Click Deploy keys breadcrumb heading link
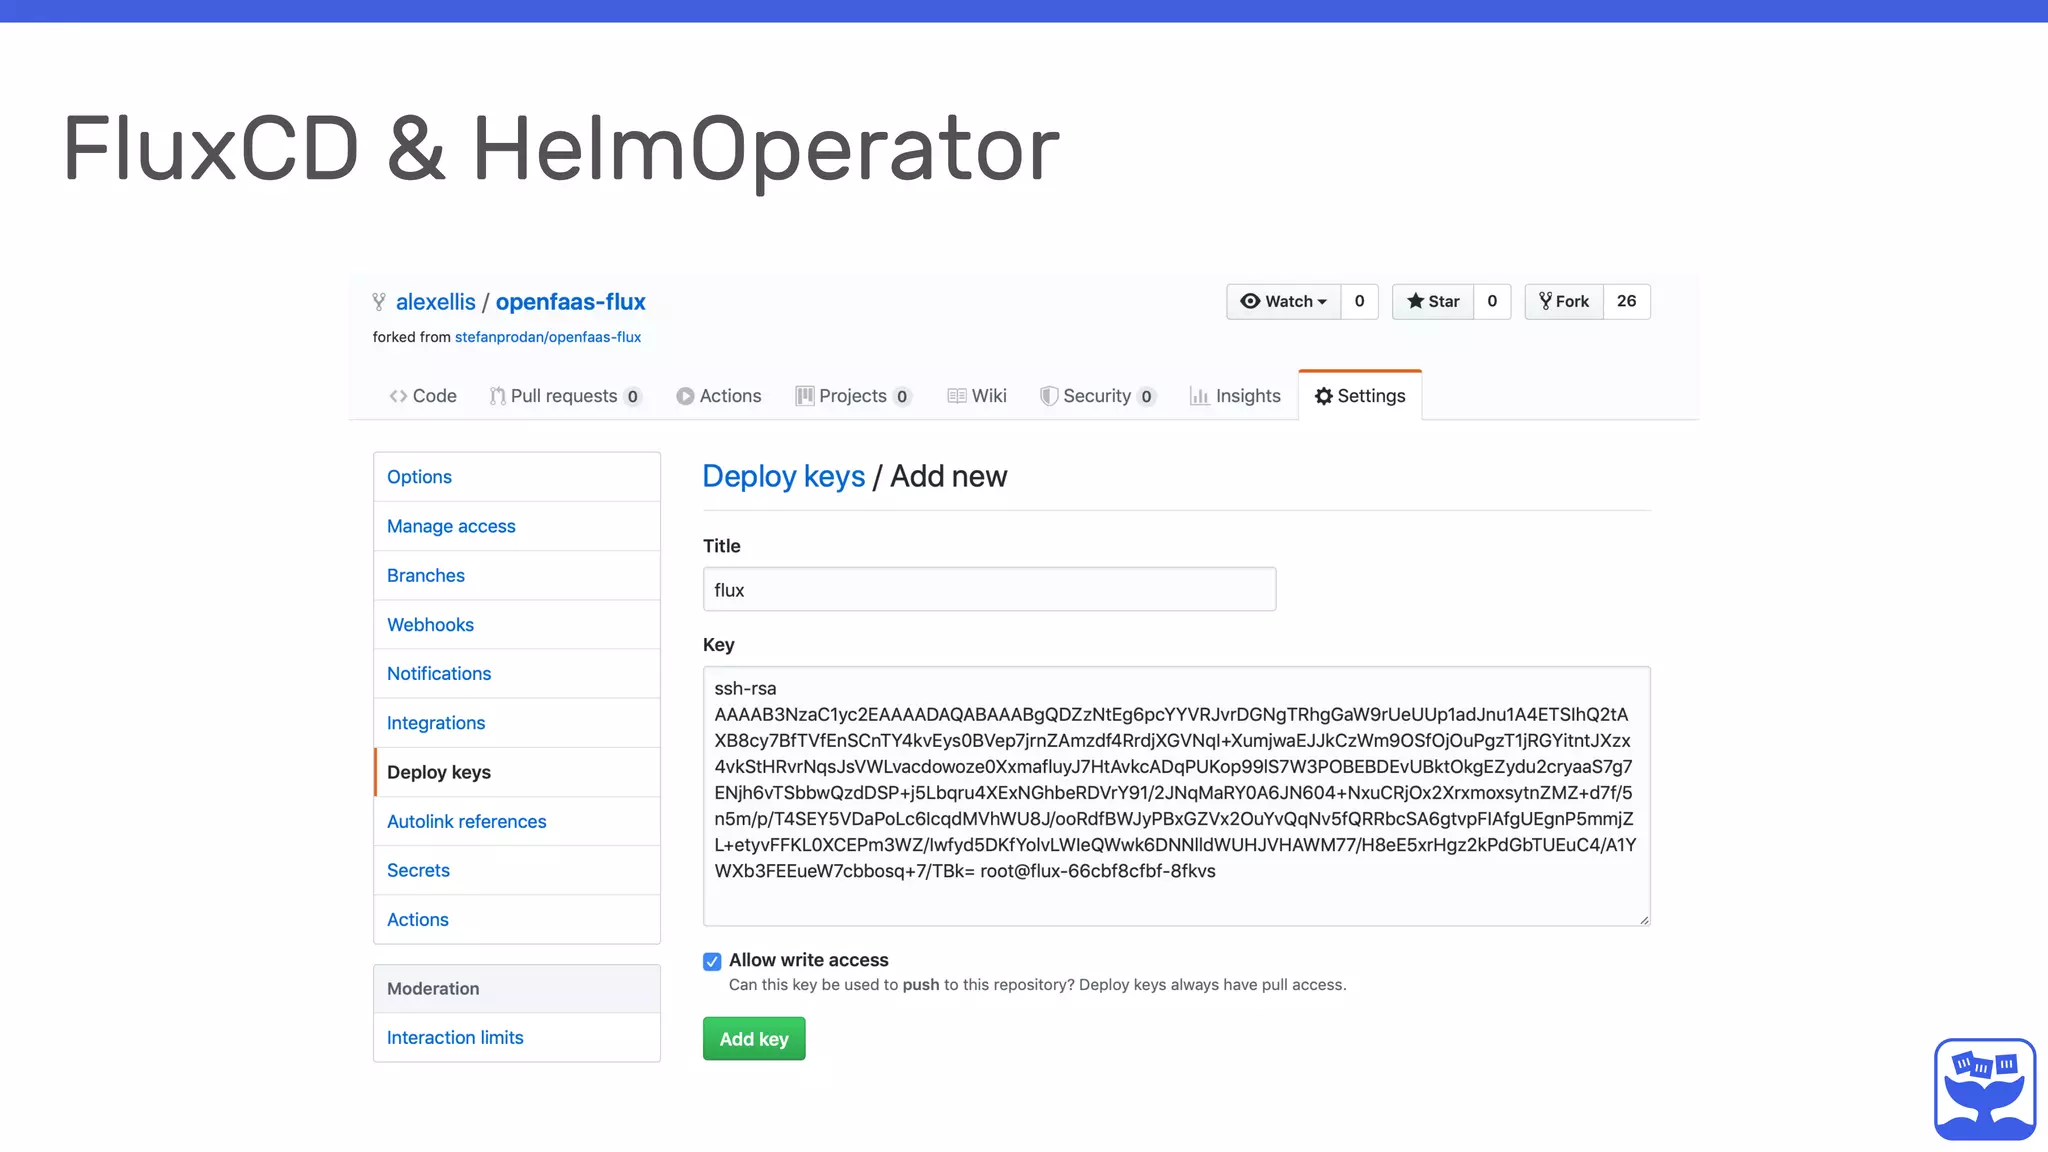The image size is (2048, 1152). point(784,476)
